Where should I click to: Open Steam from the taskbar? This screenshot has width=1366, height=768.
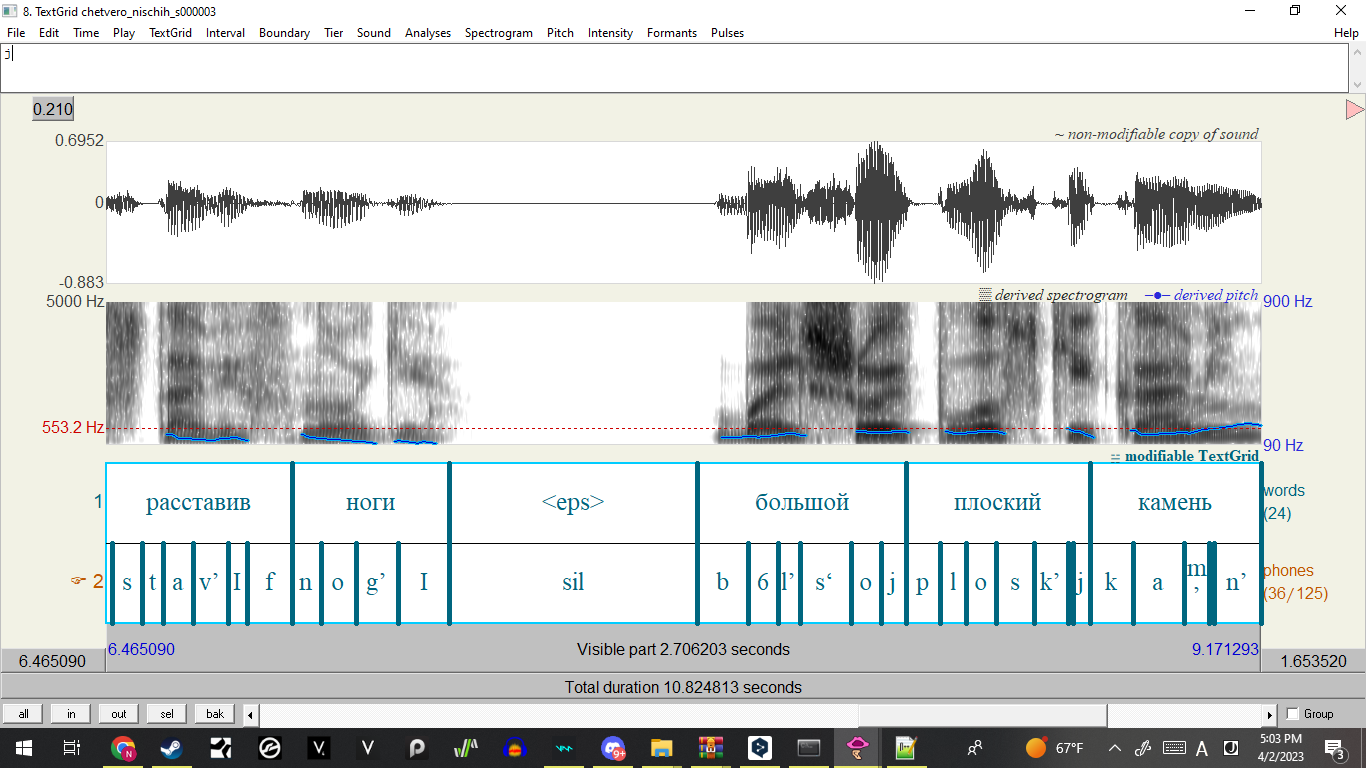(170, 750)
